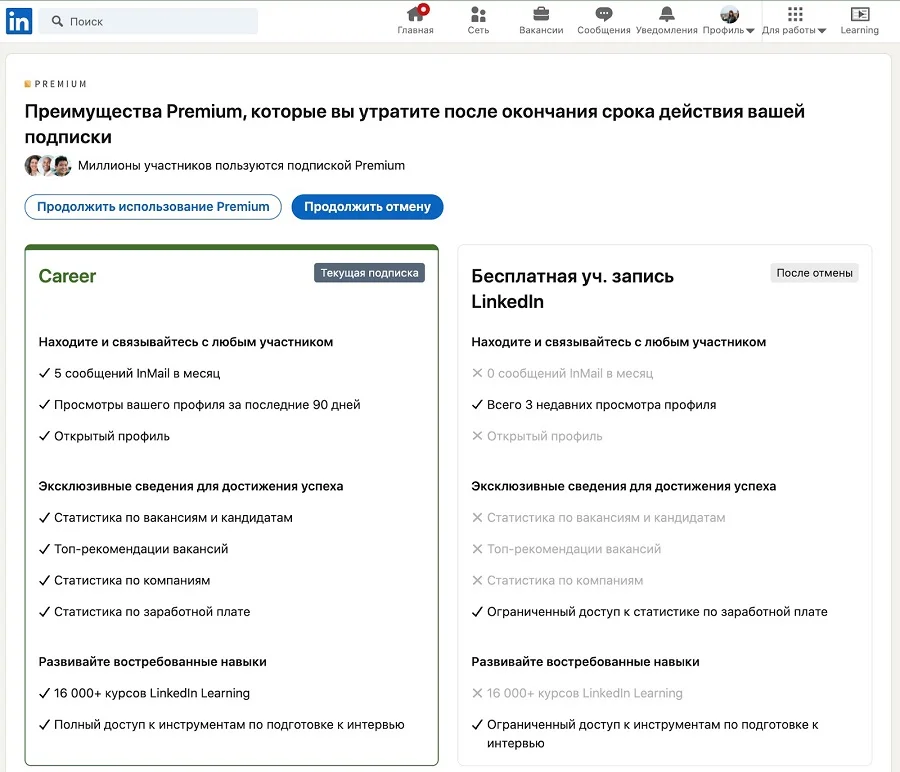Open Сообщения messaging icon
Viewport: 900px width, 772px height.
(603, 14)
